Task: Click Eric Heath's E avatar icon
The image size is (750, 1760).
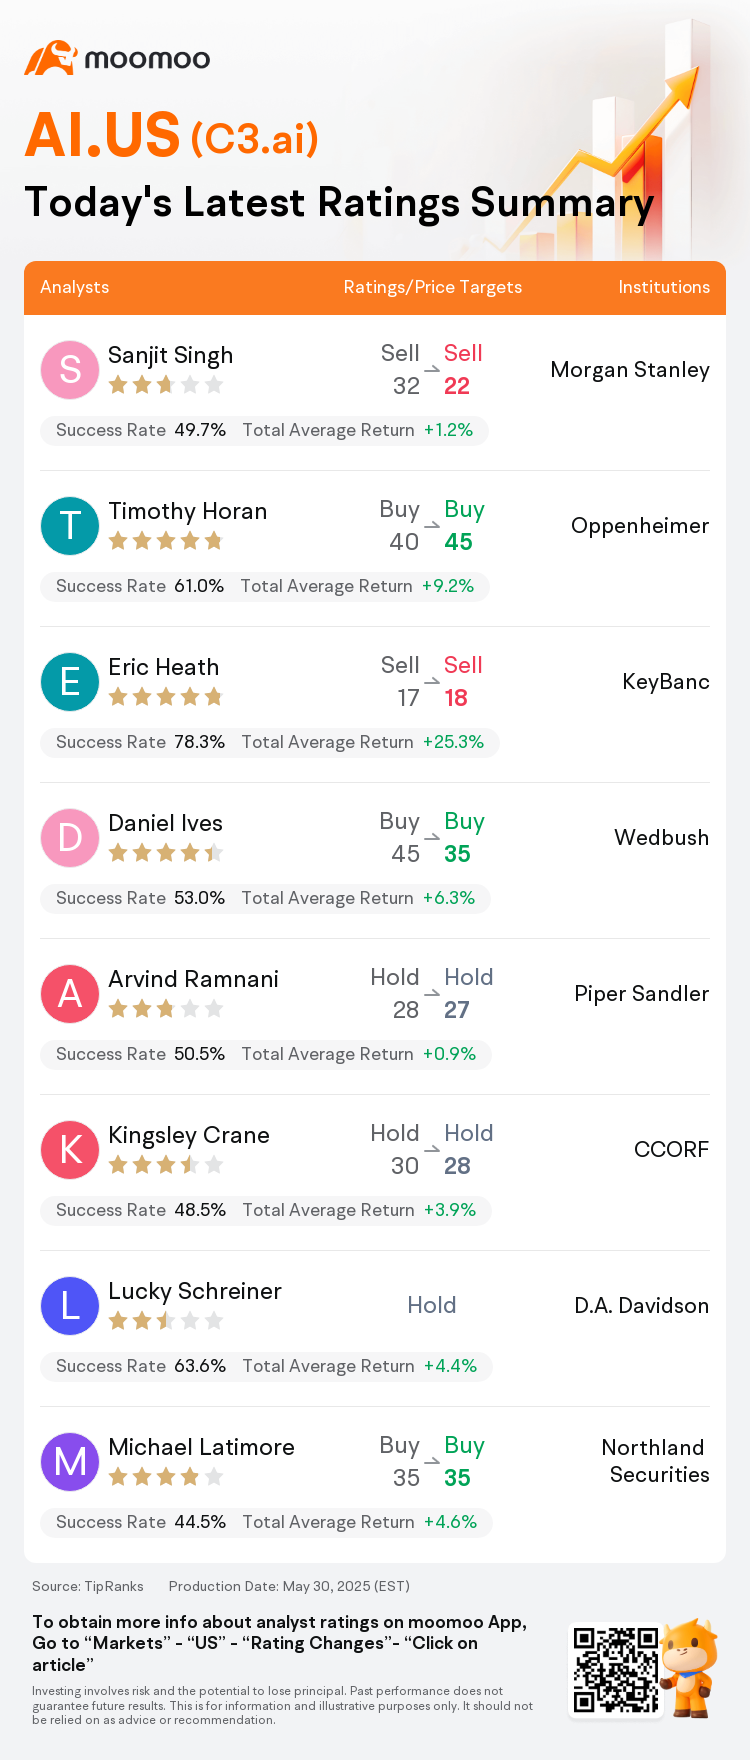Action: coord(70,681)
